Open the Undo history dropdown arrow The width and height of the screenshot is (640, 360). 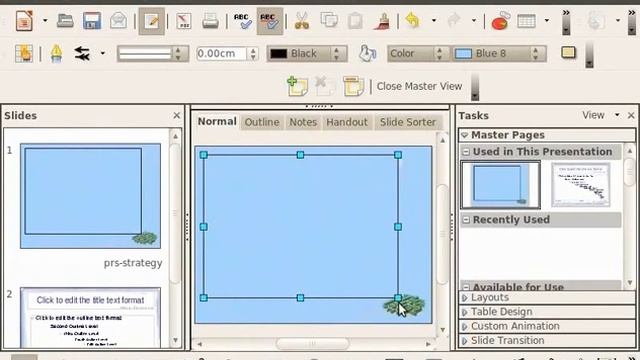click(x=434, y=20)
